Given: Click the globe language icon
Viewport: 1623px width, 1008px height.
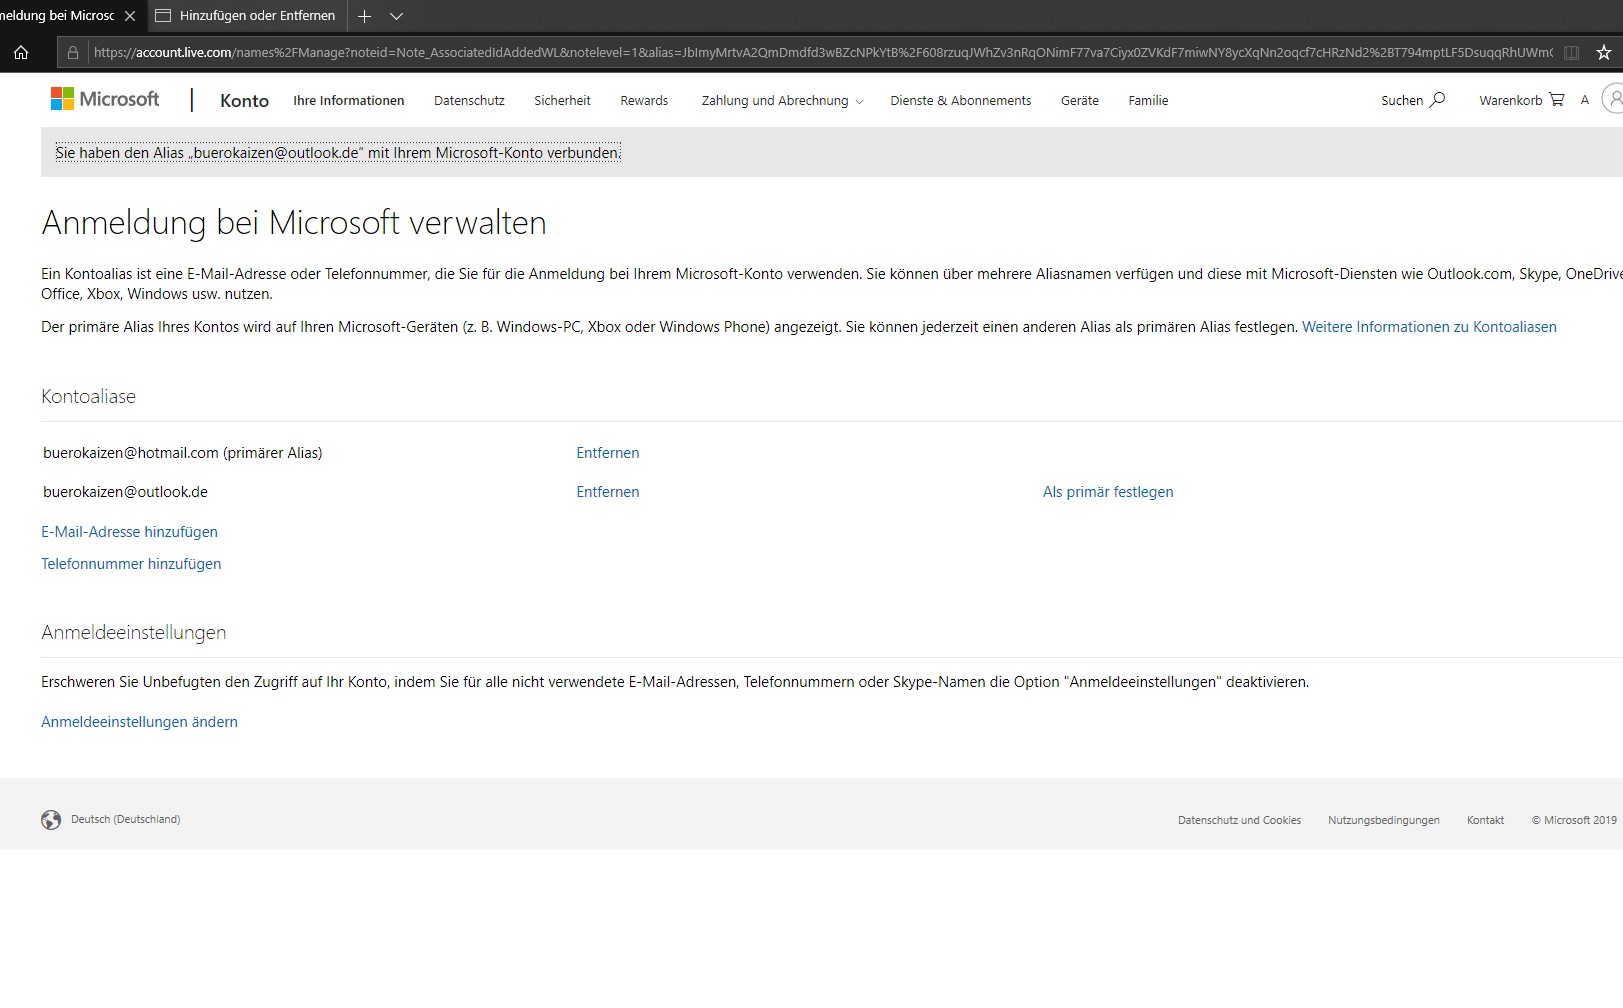Looking at the screenshot, I should 51,820.
